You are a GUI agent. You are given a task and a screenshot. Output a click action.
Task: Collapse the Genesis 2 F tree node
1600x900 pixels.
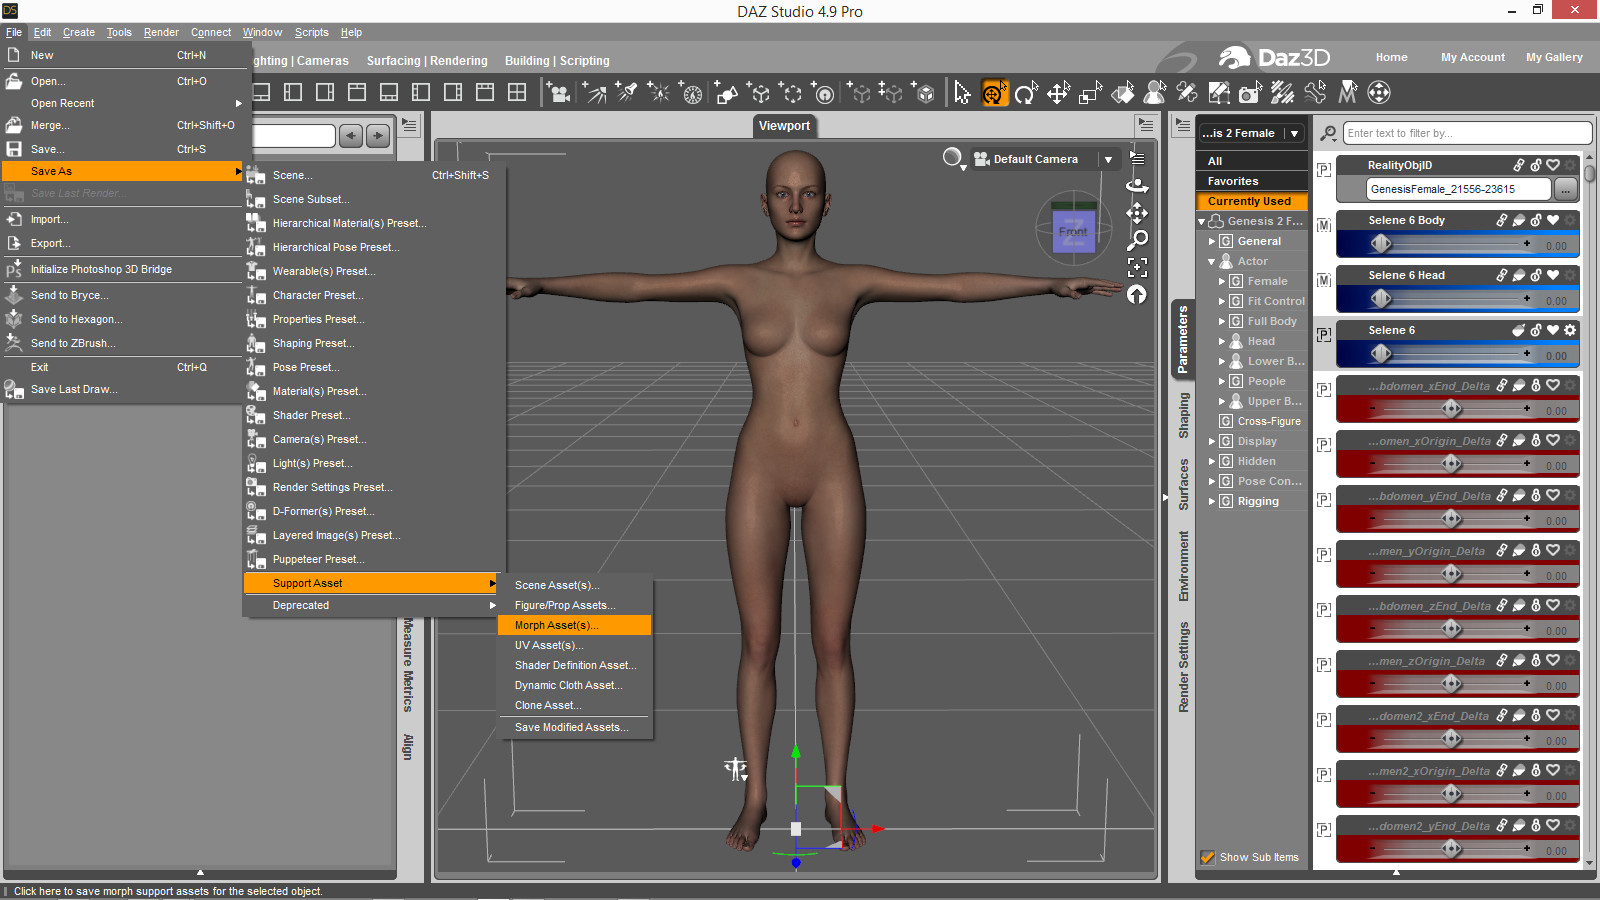(x=1202, y=222)
